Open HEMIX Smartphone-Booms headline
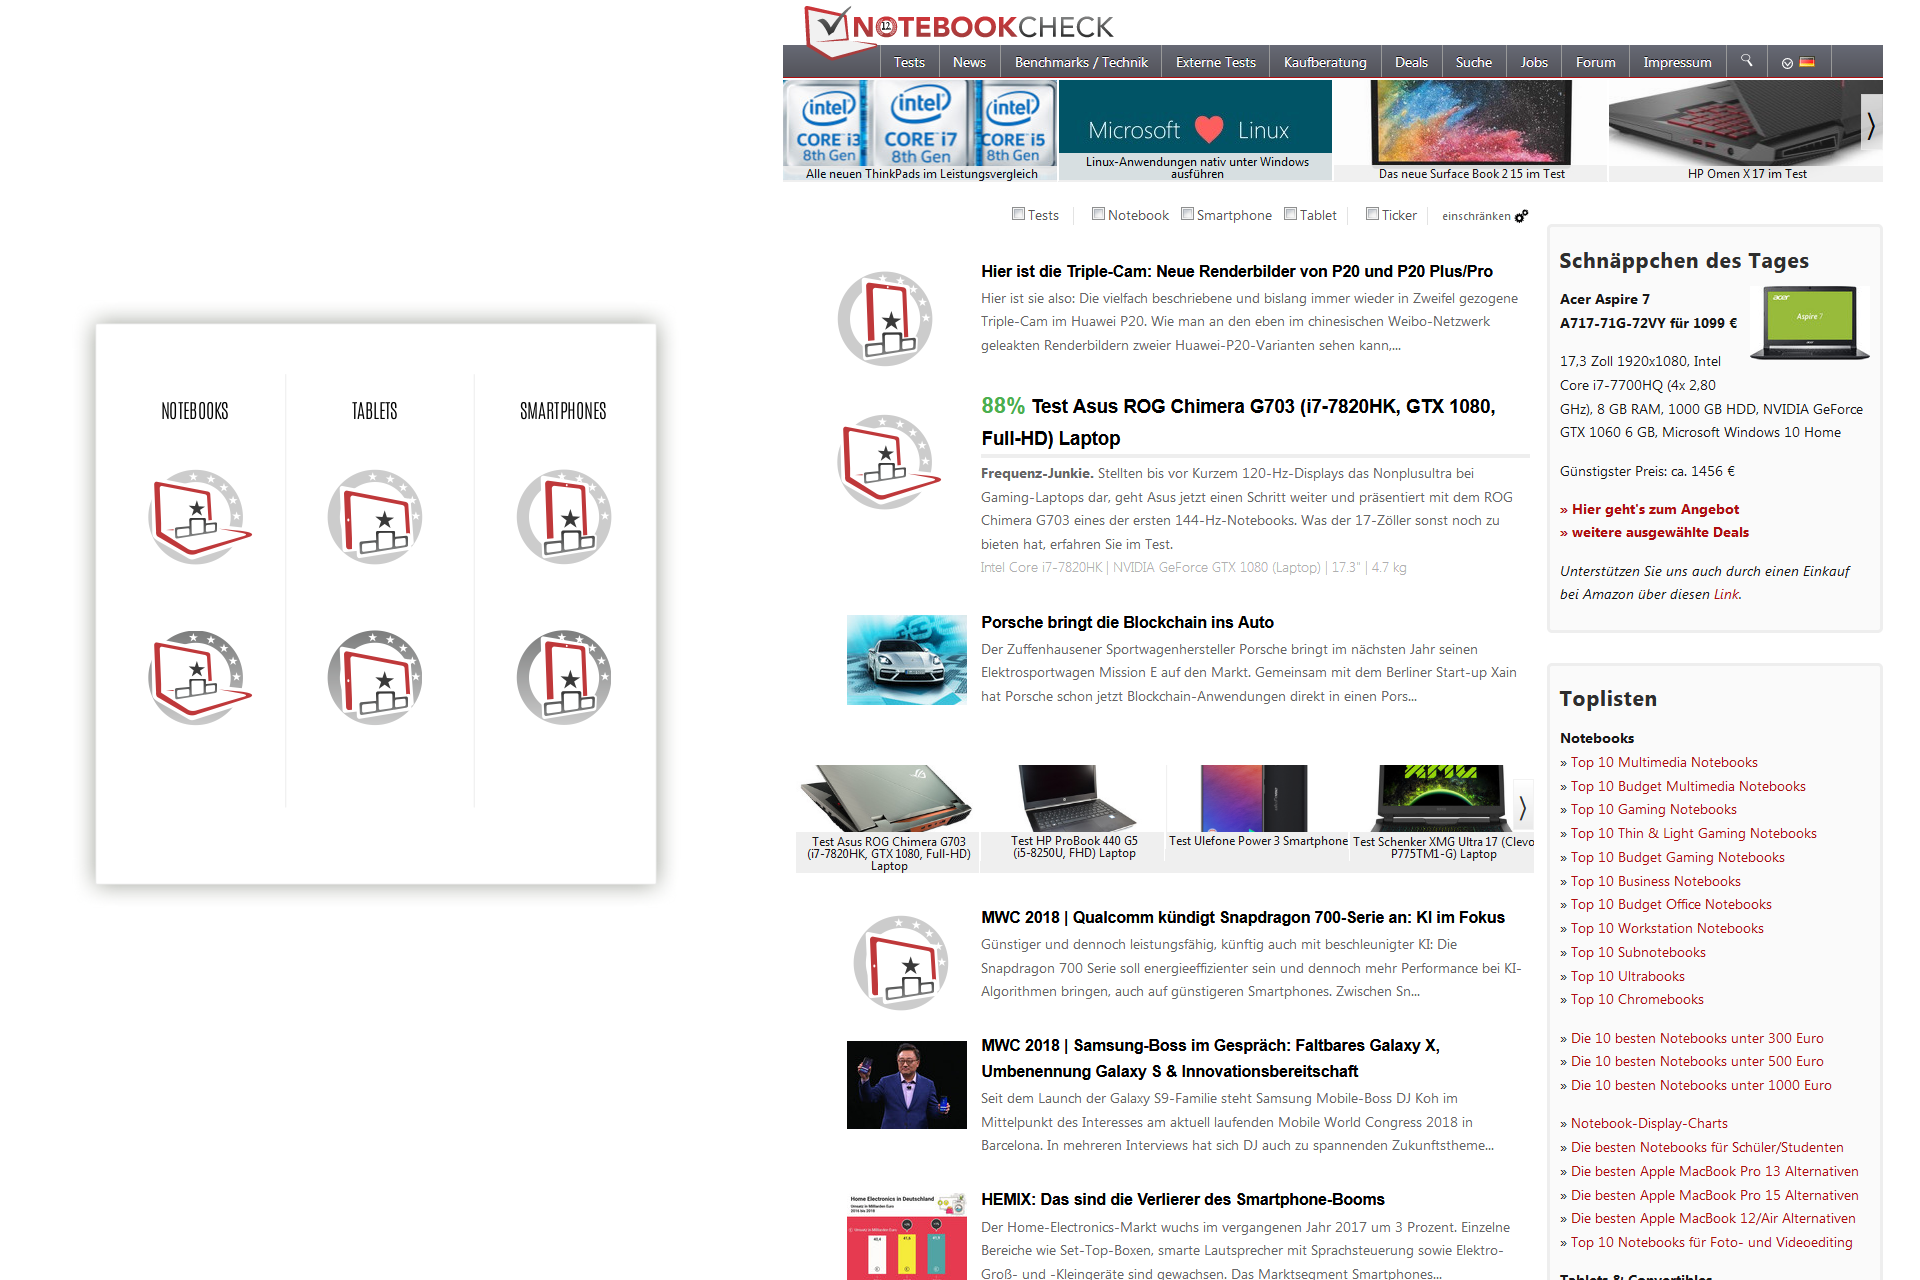The height and width of the screenshot is (1280, 1920). [x=1183, y=1199]
